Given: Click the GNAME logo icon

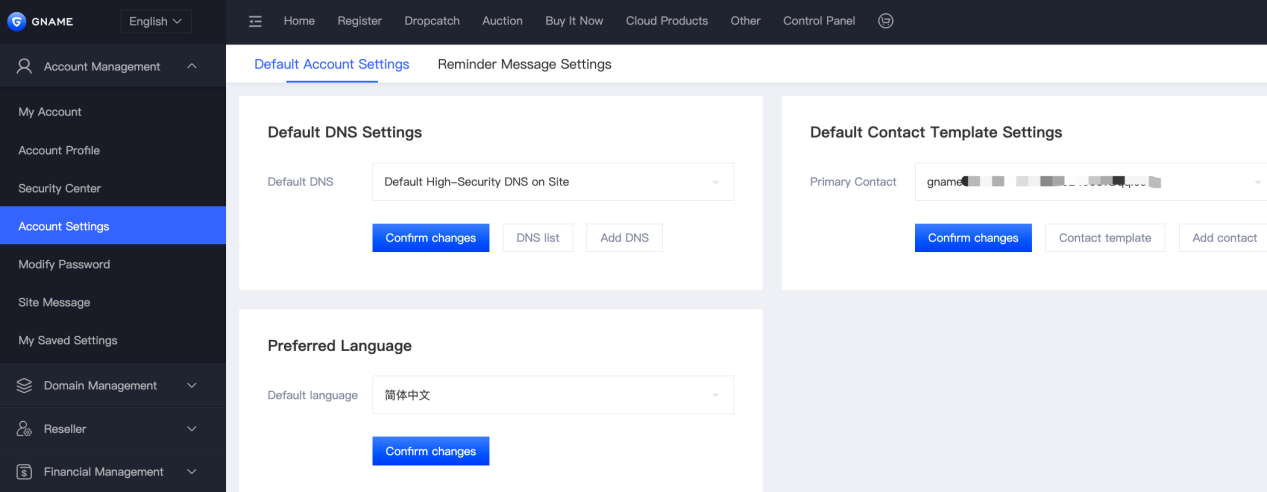Looking at the screenshot, I should click(x=16, y=22).
